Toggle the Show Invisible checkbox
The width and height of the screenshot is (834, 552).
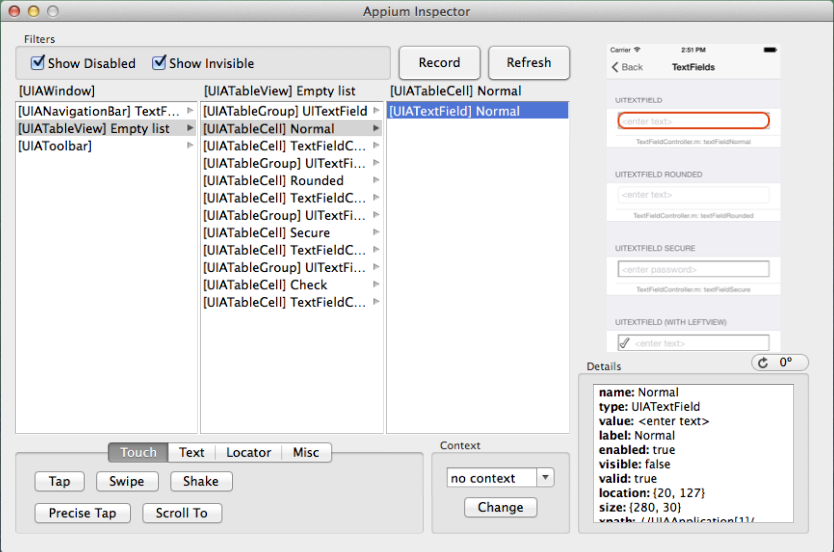159,63
